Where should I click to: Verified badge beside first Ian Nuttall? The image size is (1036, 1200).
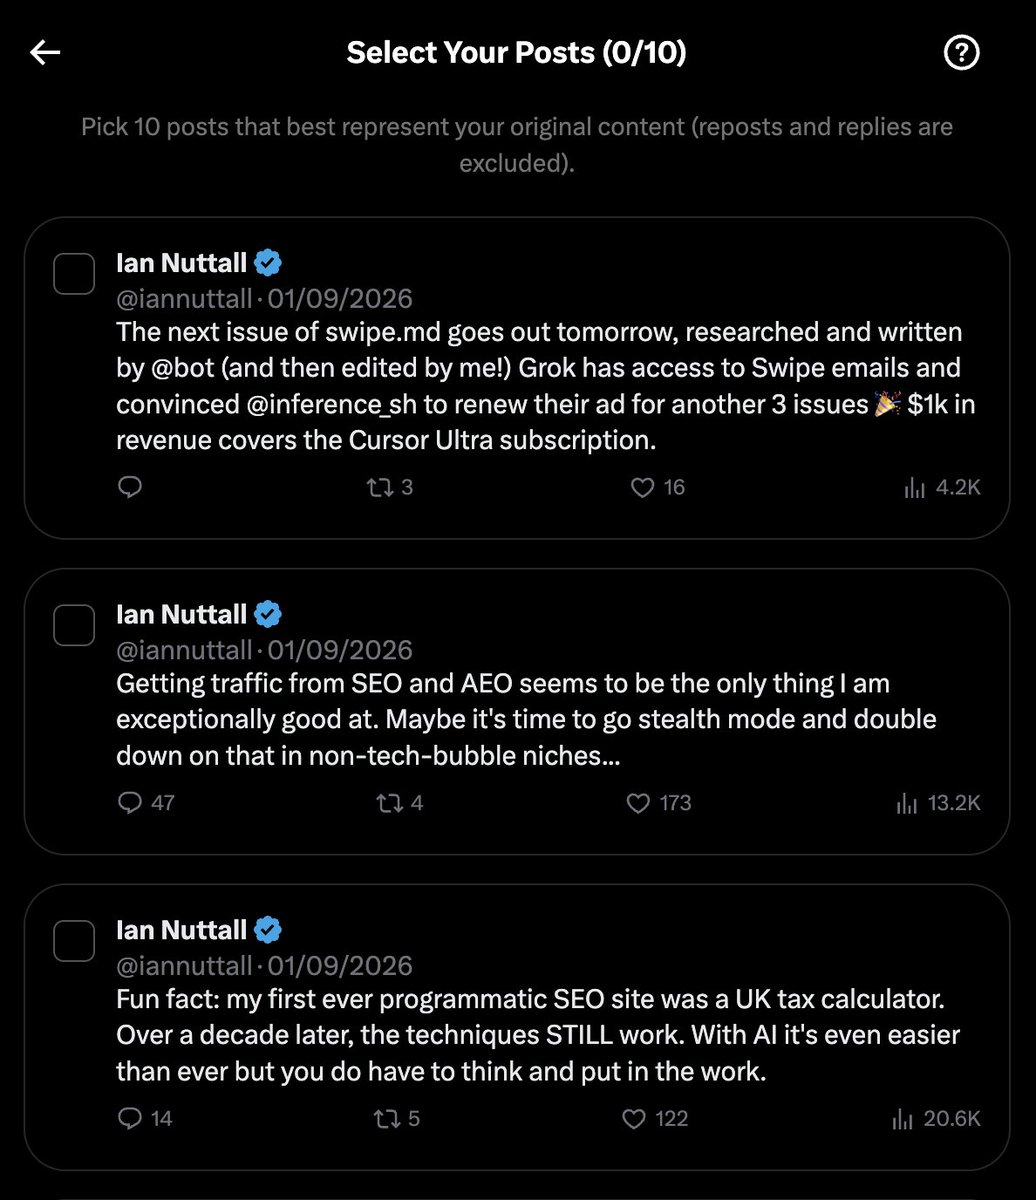coord(268,263)
